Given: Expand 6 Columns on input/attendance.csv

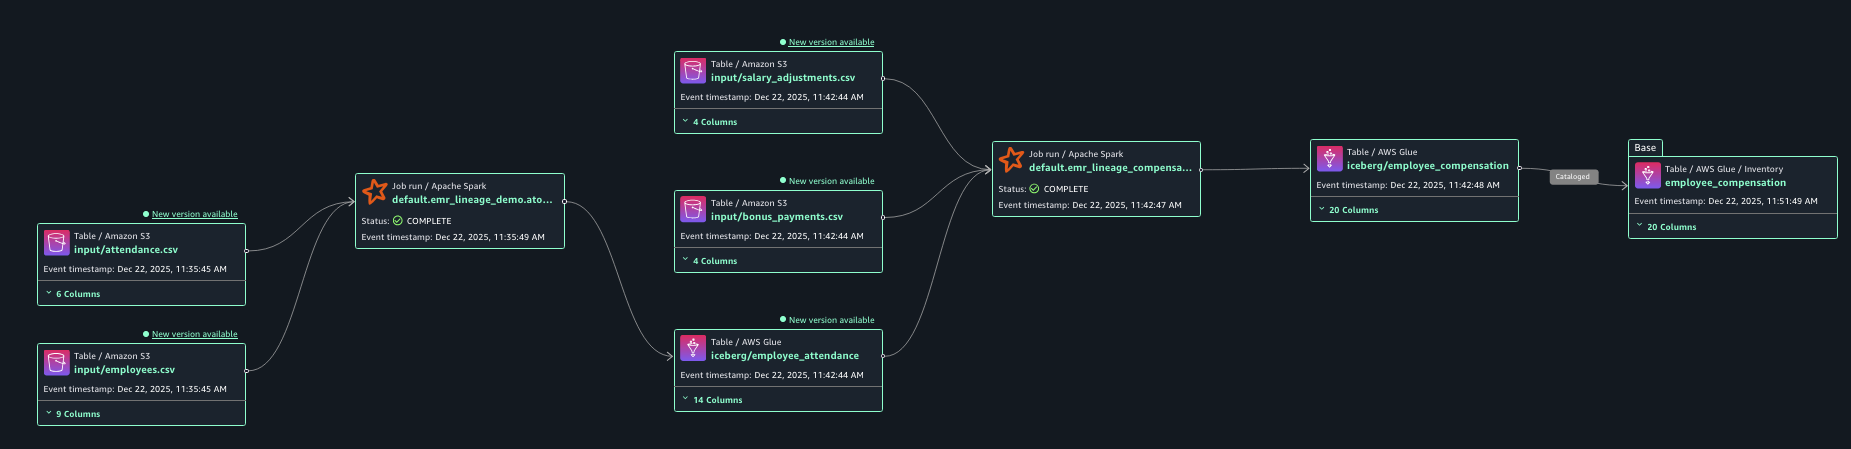Looking at the screenshot, I should [x=73, y=294].
